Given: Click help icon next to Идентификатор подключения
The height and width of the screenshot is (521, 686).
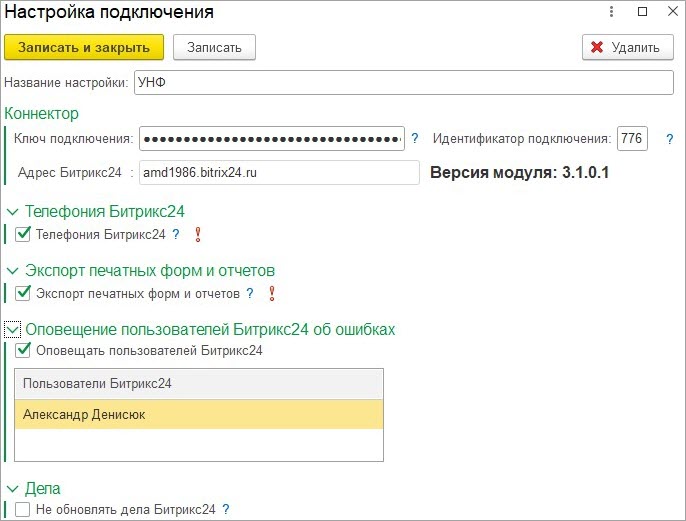Looking at the screenshot, I should click(669, 139).
